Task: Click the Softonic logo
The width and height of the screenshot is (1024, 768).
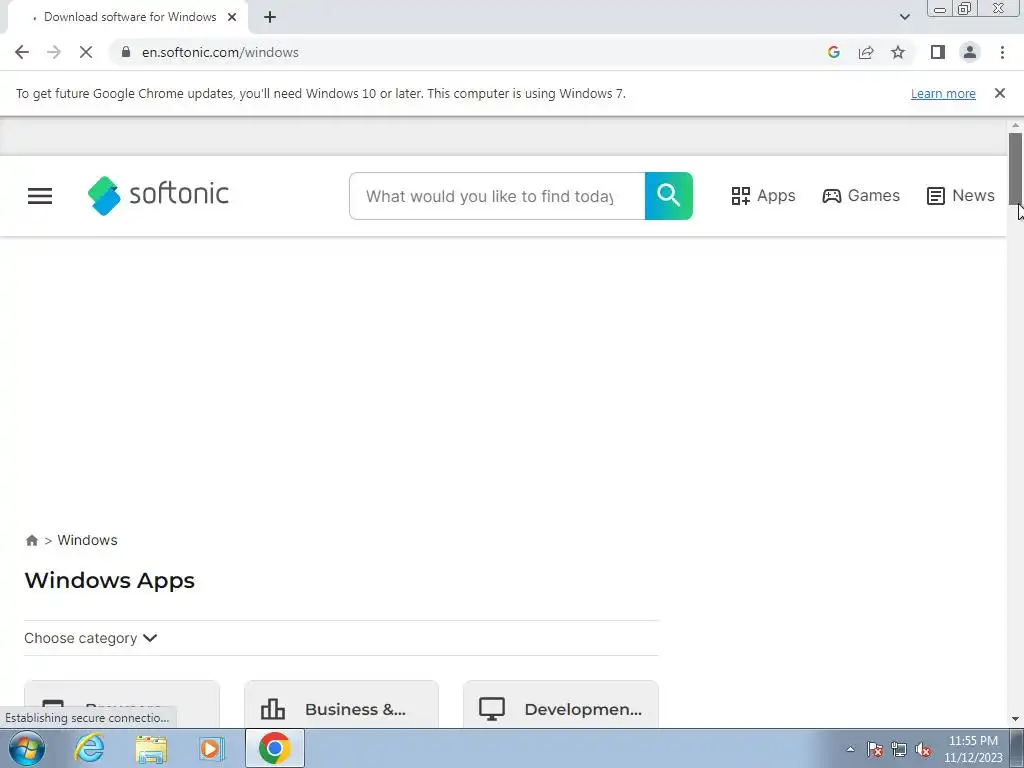Action: pos(158,195)
